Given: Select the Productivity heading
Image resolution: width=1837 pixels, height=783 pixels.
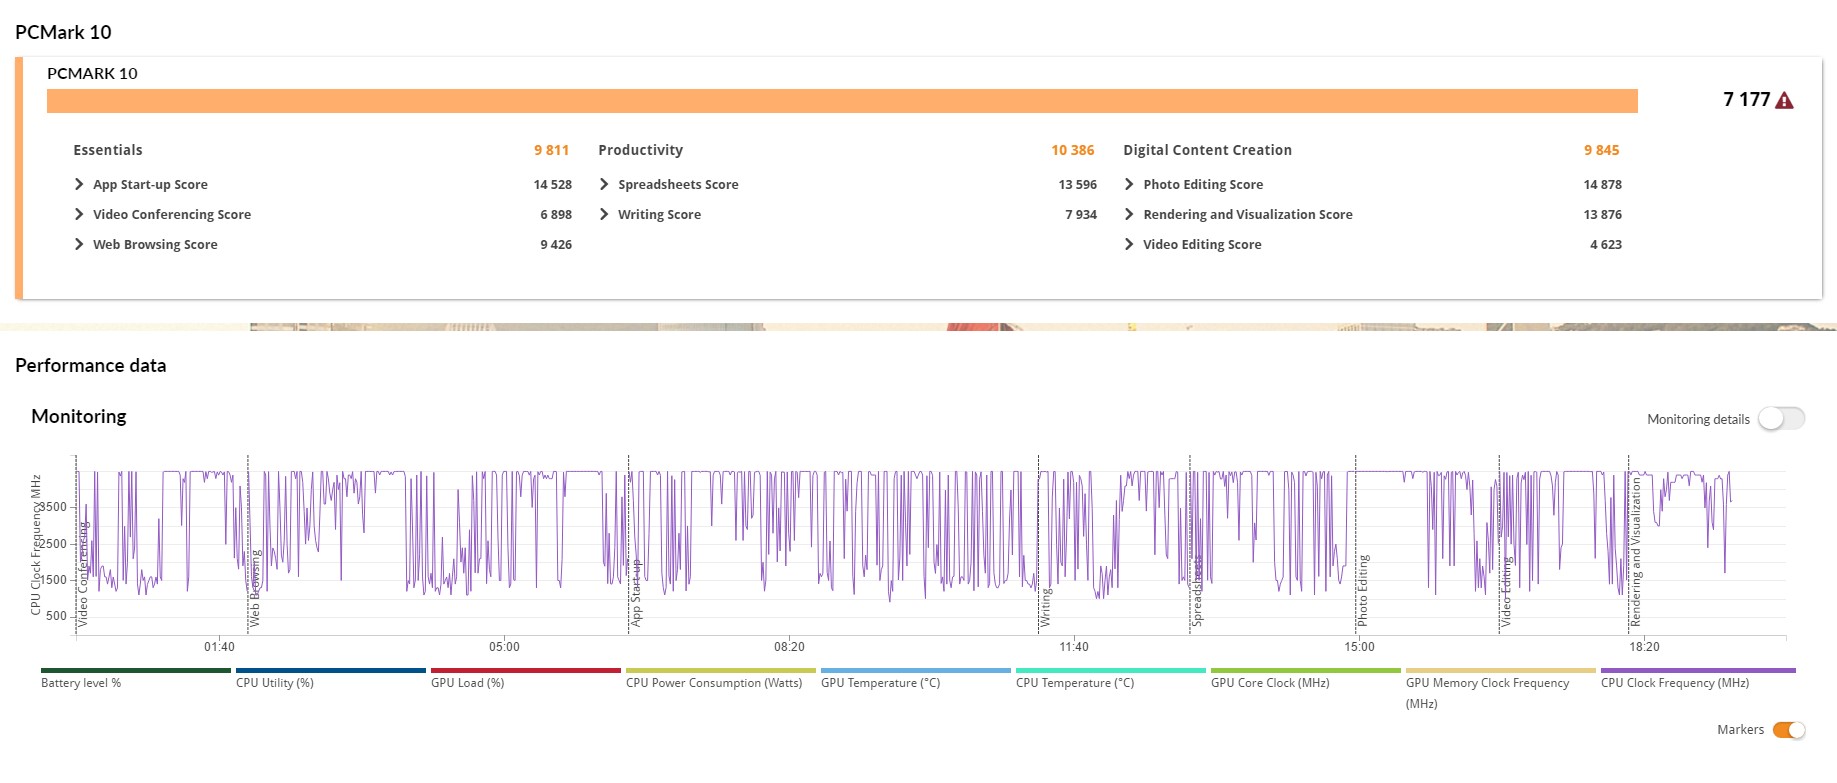Looking at the screenshot, I should pyautogui.click(x=640, y=150).
